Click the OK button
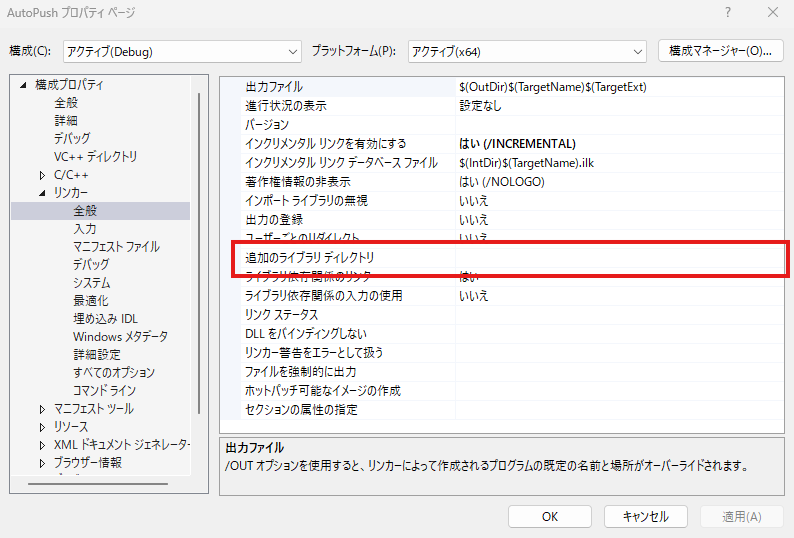Screen dimensions: 794x538 (549, 517)
